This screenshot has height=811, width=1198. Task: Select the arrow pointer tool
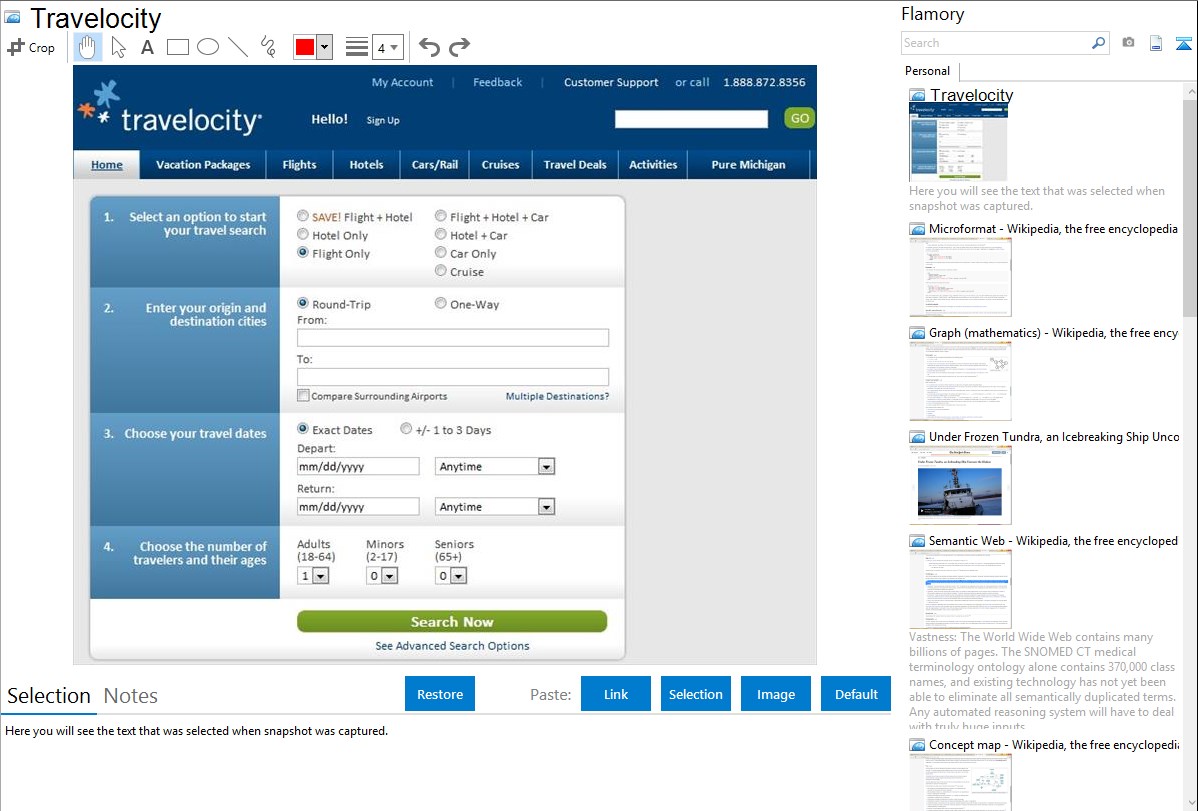[x=118, y=47]
